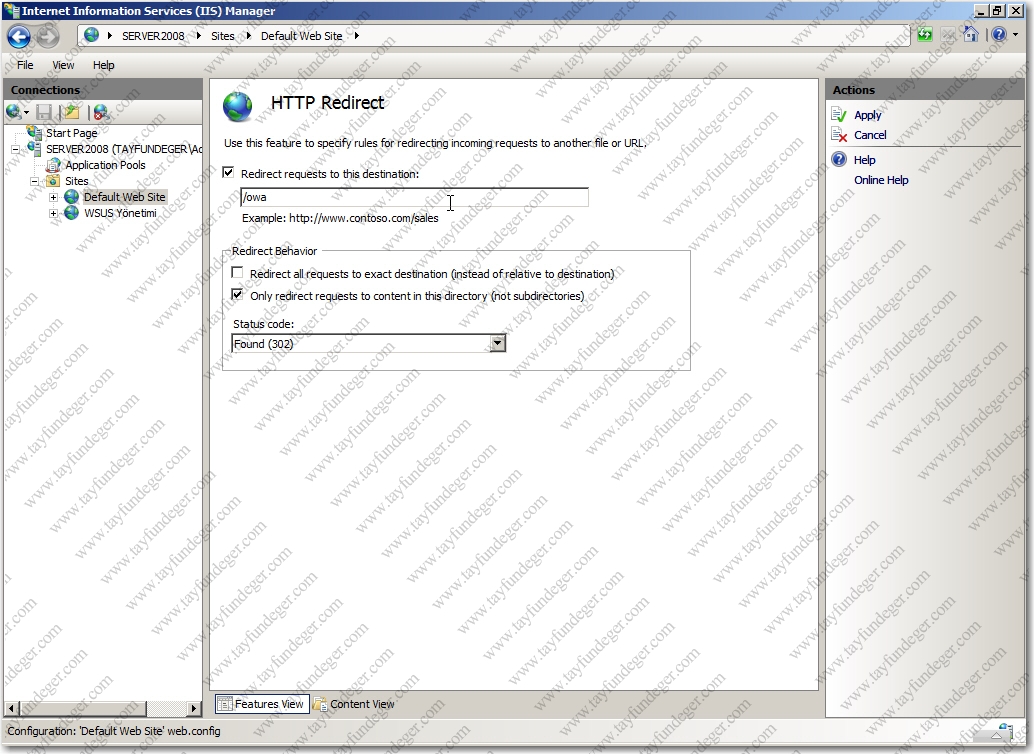Click the Connections horizontal scrollbar thumb
This screenshot has height=754, width=1034.
pyautogui.click(x=83, y=708)
